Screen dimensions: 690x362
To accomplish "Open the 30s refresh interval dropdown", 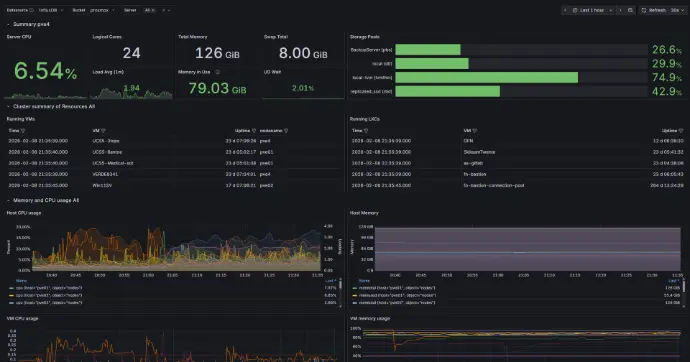I will click(678, 10).
